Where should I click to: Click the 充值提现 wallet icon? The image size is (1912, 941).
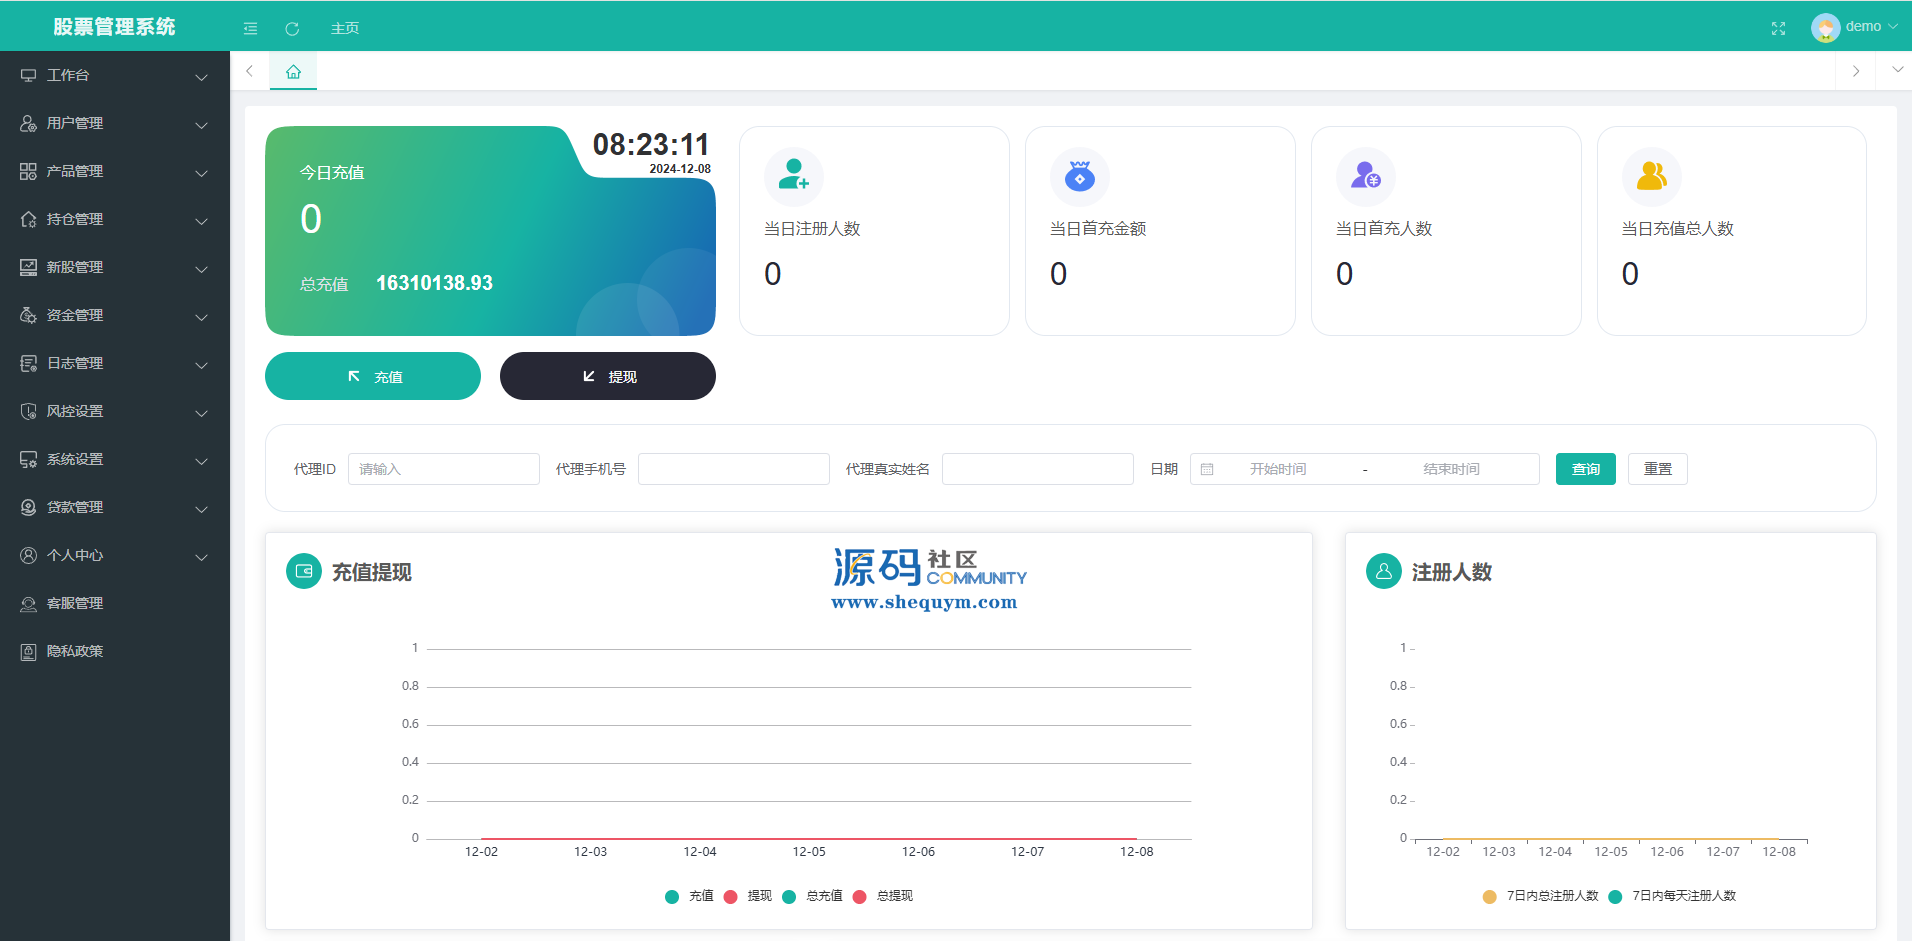[x=304, y=571]
